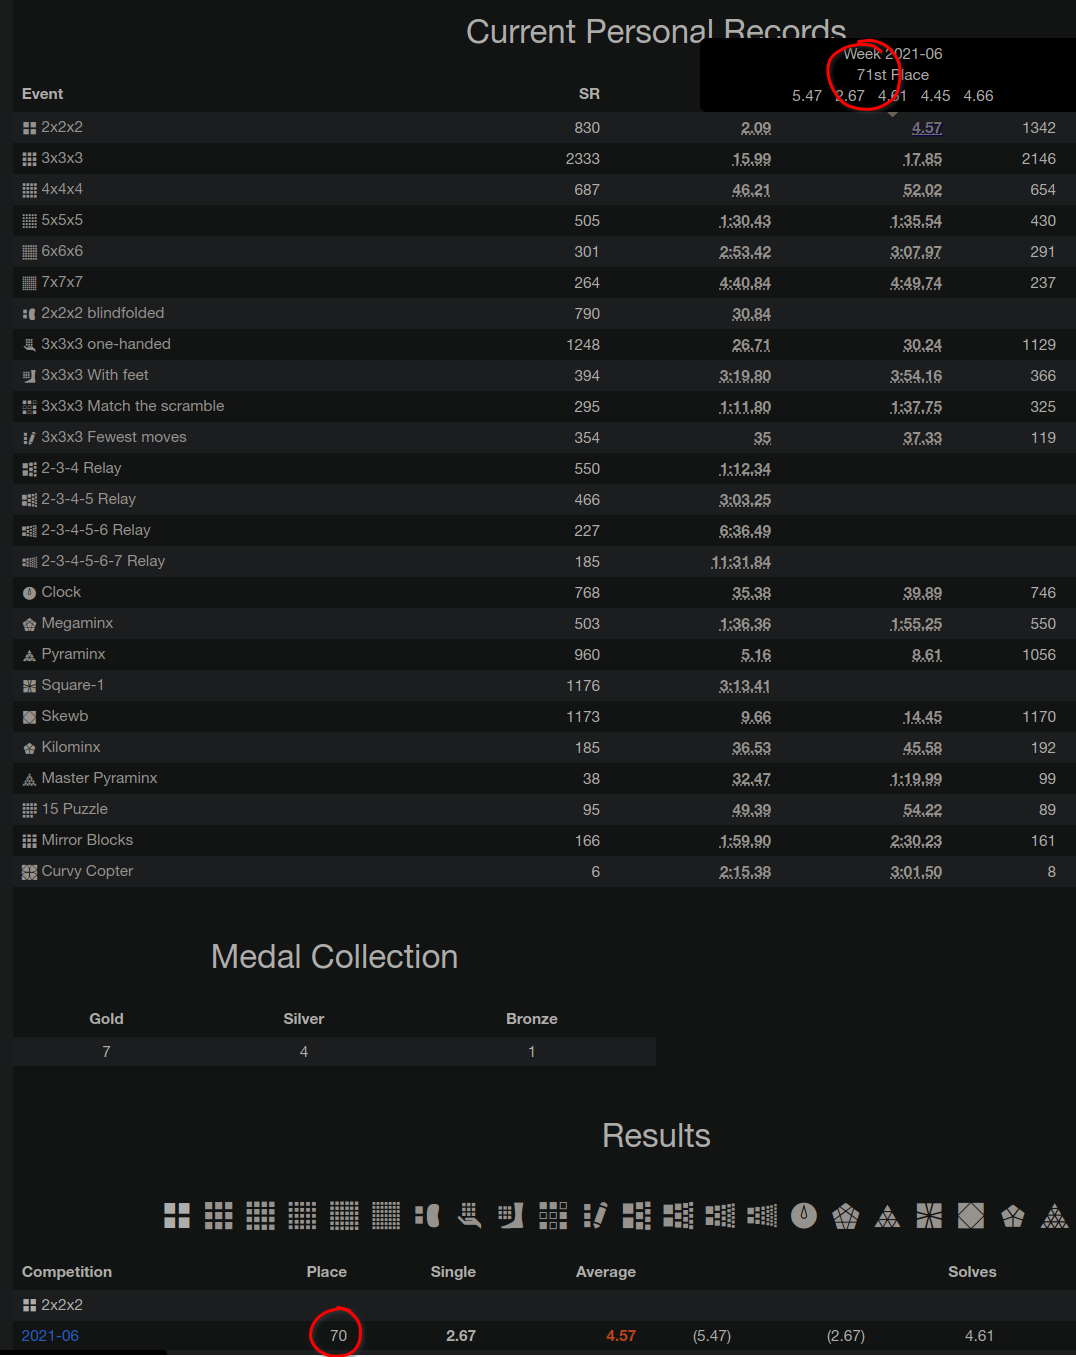Click the Place column header in Results
Viewport: 1076px width, 1357px height.
327,1272
